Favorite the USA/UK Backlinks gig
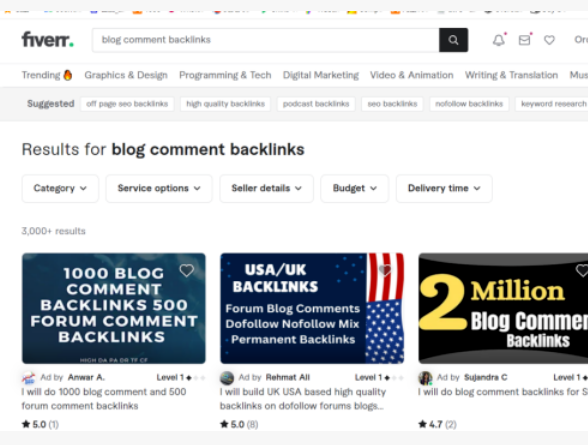 click(x=385, y=270)
